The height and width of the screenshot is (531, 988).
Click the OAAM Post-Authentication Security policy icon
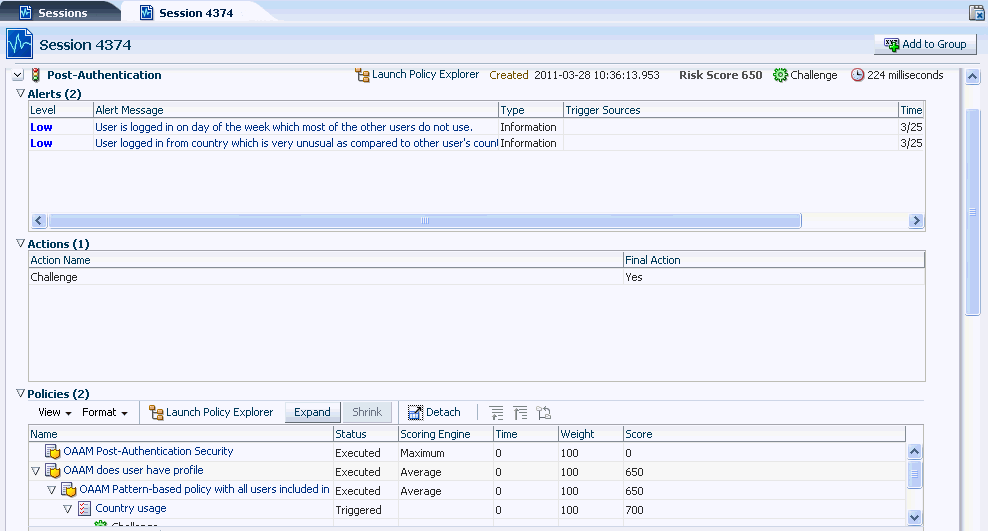52,452
